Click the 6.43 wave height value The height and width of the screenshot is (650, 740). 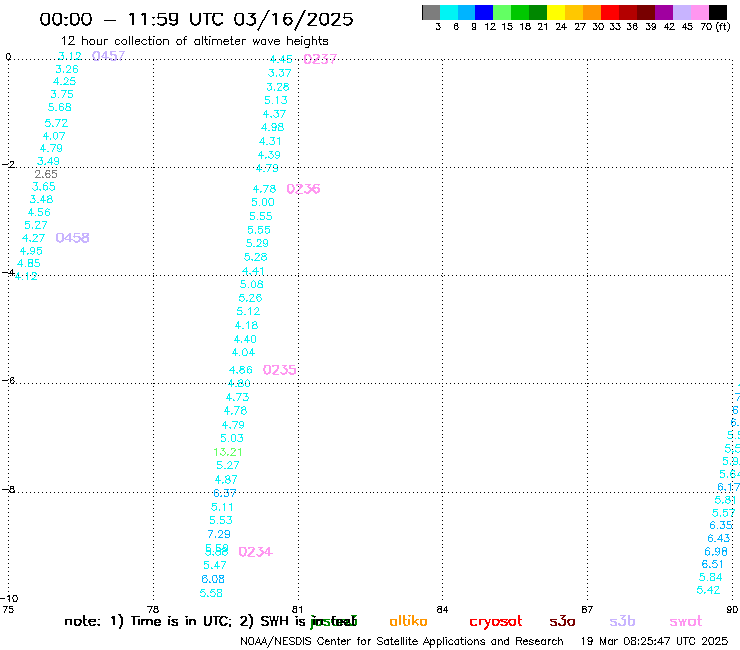(719, 539)
